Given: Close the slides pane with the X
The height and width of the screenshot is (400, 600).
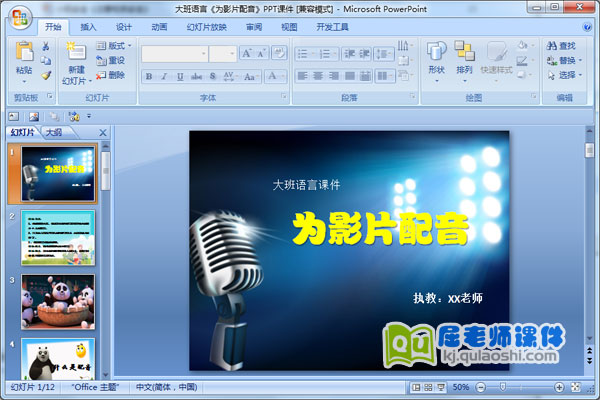Looking at the screenshot, I should [103, 133].
